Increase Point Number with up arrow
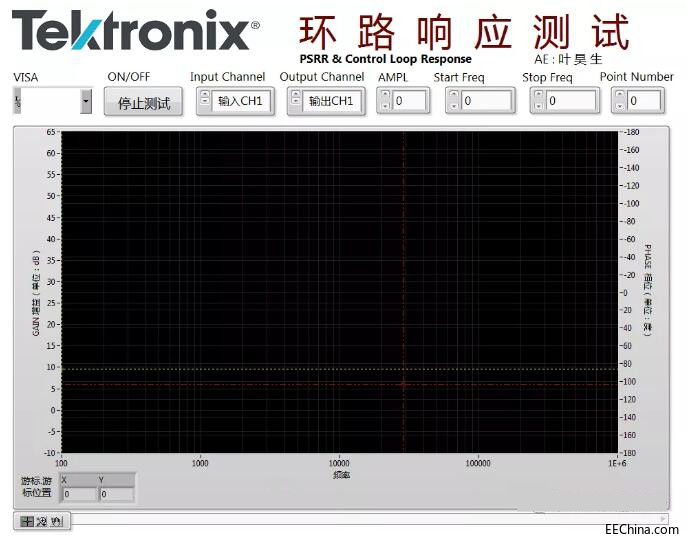687x542 pixels. point(620,96)
